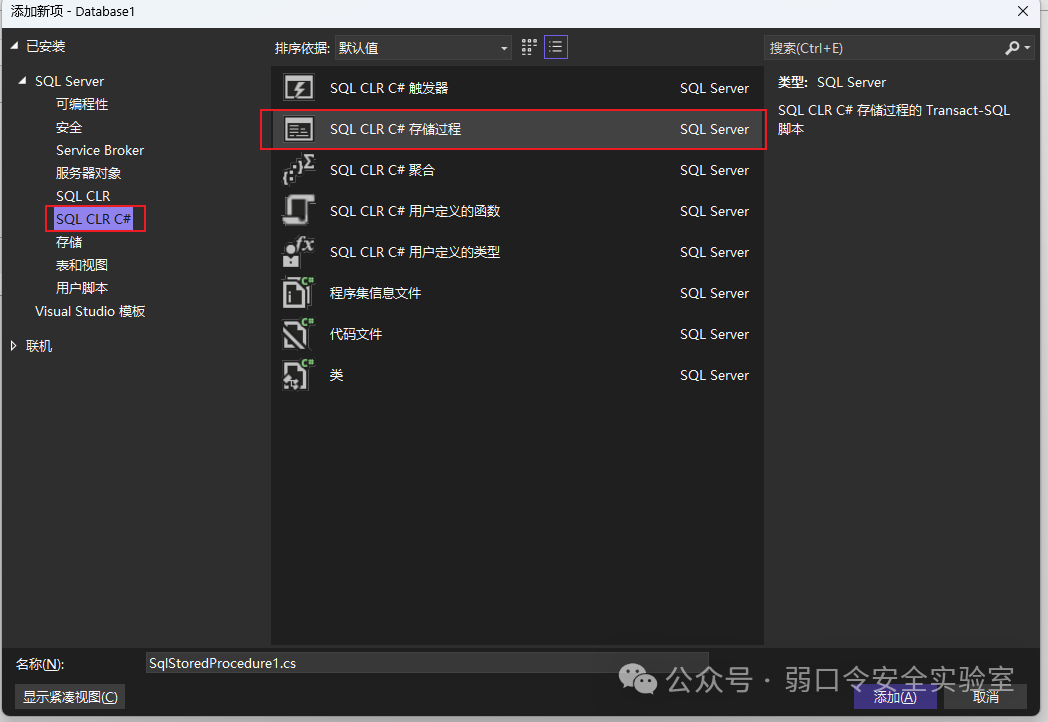The image size is (1048, 722).
Task: Click the 用户定义的类型 fx icon
Action: [298, 252]
